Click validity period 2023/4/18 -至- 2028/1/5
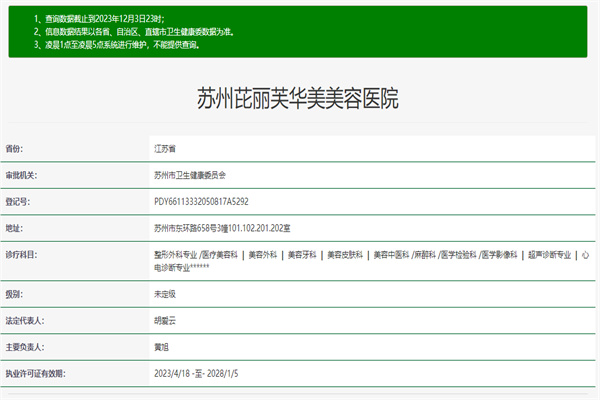Image resolution: width=600 pixels, height=400 pixels. click(x=196, y=374)
